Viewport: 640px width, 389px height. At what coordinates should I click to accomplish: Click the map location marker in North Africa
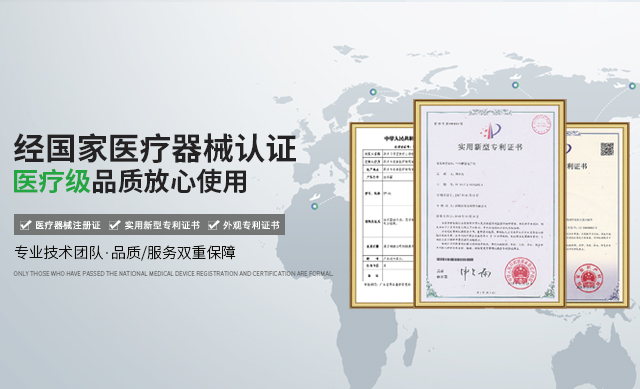tap(314, 207)
